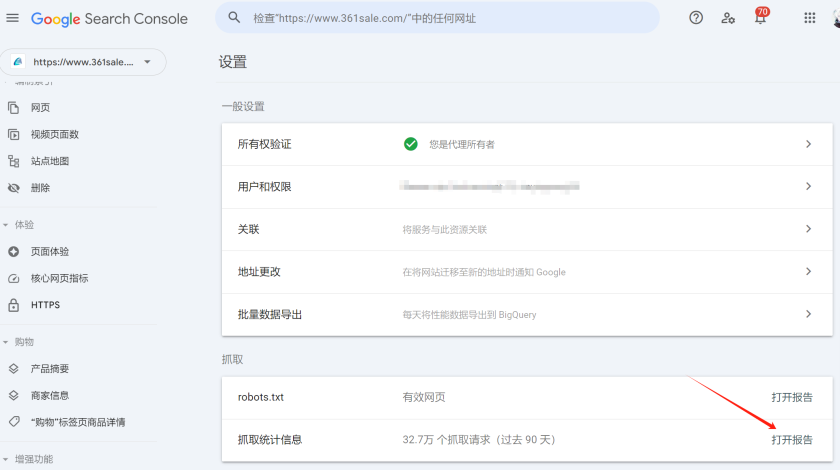Click the 网页 pages icon

(x=13, y=108)
